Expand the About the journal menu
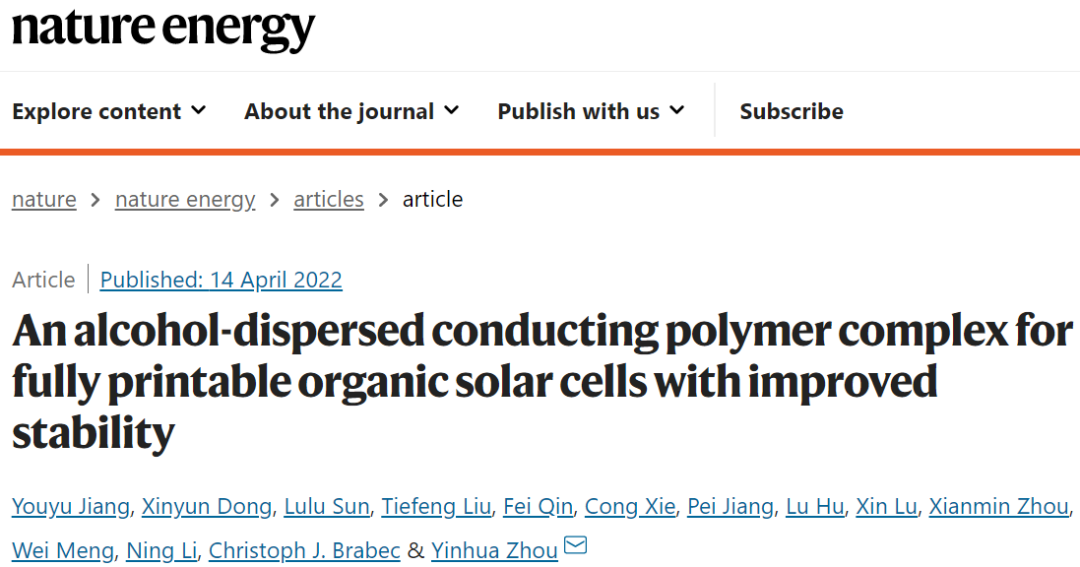 pyautogui.click(x=351, y=111)
